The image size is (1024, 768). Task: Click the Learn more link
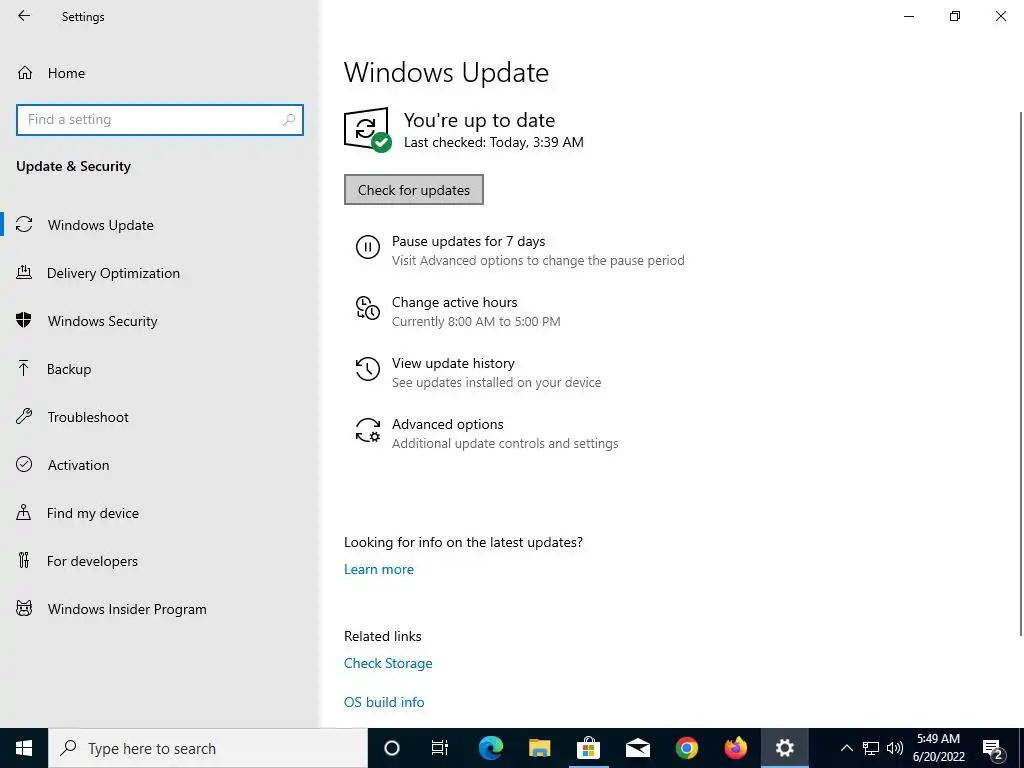[x=379, y=569]
